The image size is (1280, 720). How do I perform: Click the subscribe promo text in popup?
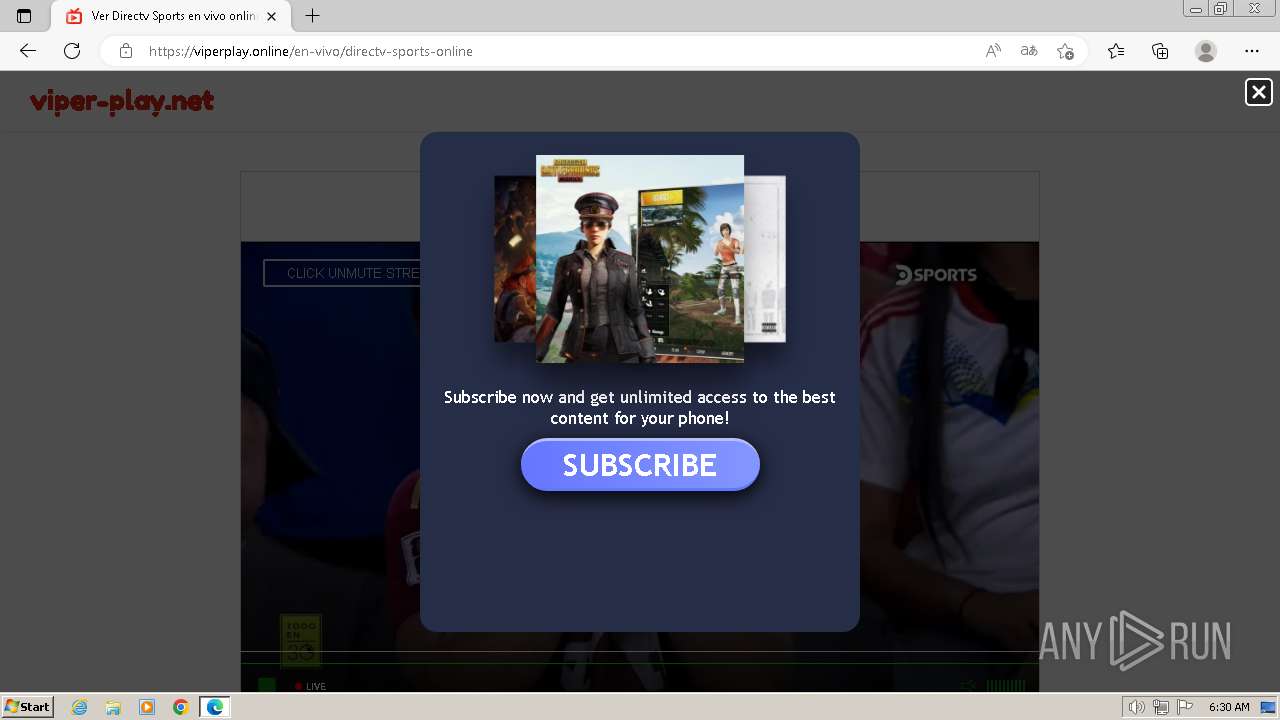point(640,408)
